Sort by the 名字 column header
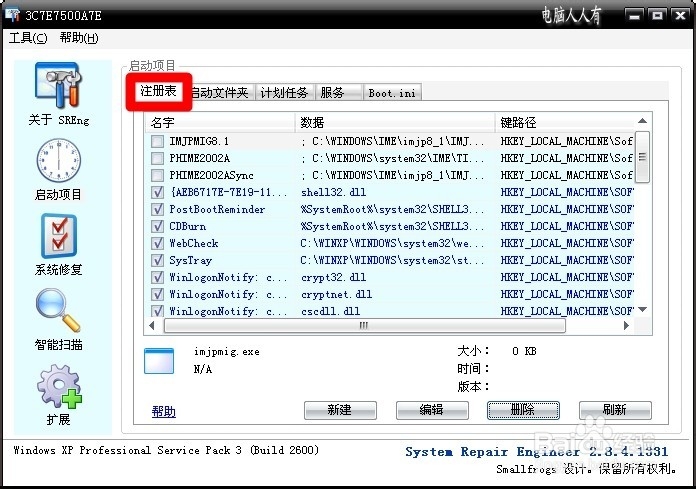This screenshot has height=489, width=696. [220, 122]
